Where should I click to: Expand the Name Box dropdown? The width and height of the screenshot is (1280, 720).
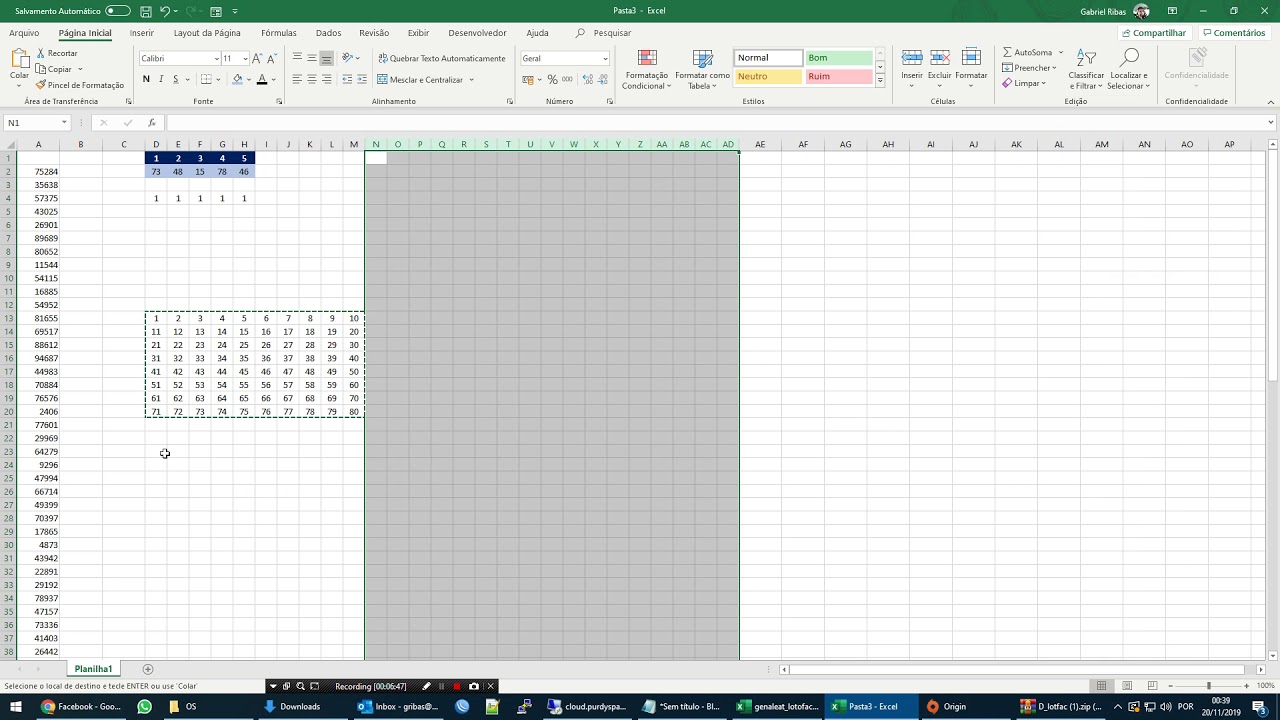[64, 123]
